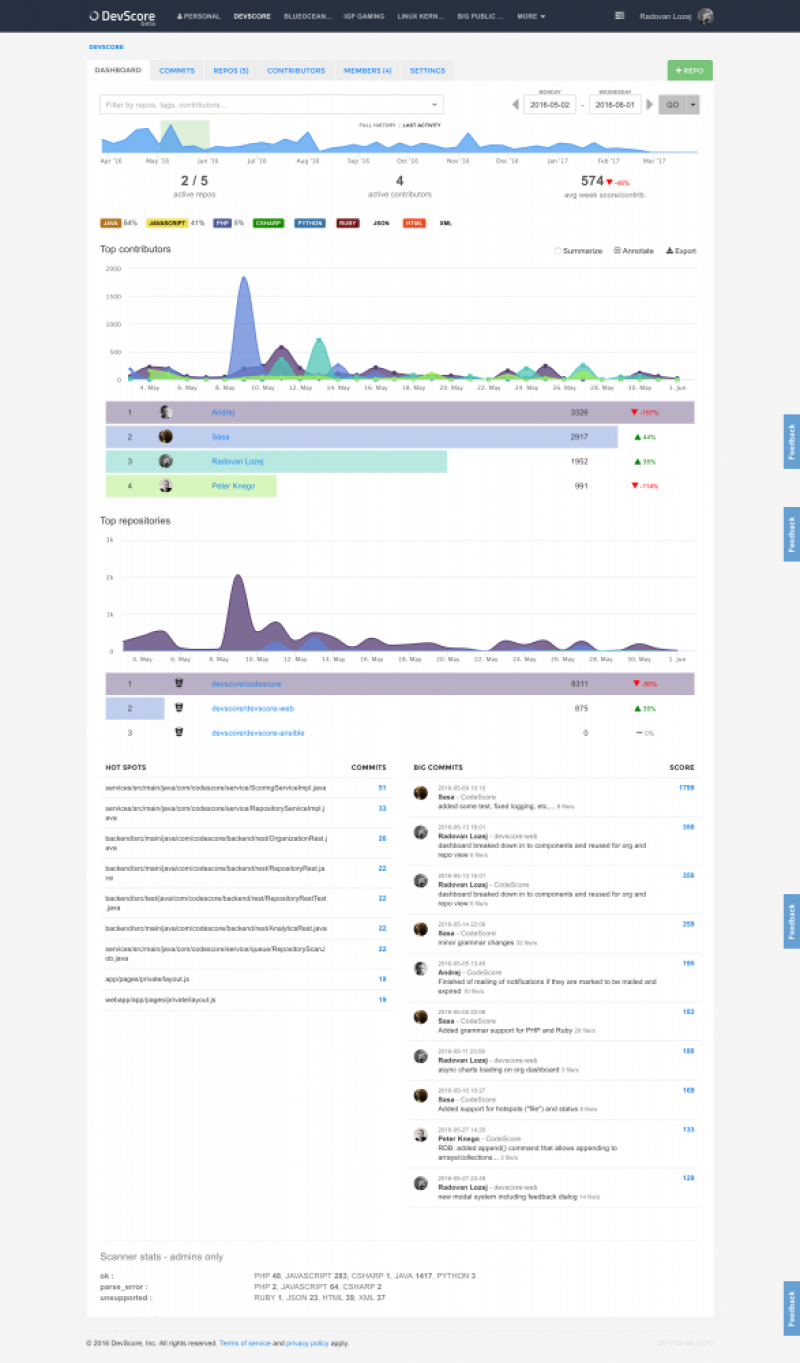Open the Members (4) tab
800x1363 pixels.
point(368,71)
